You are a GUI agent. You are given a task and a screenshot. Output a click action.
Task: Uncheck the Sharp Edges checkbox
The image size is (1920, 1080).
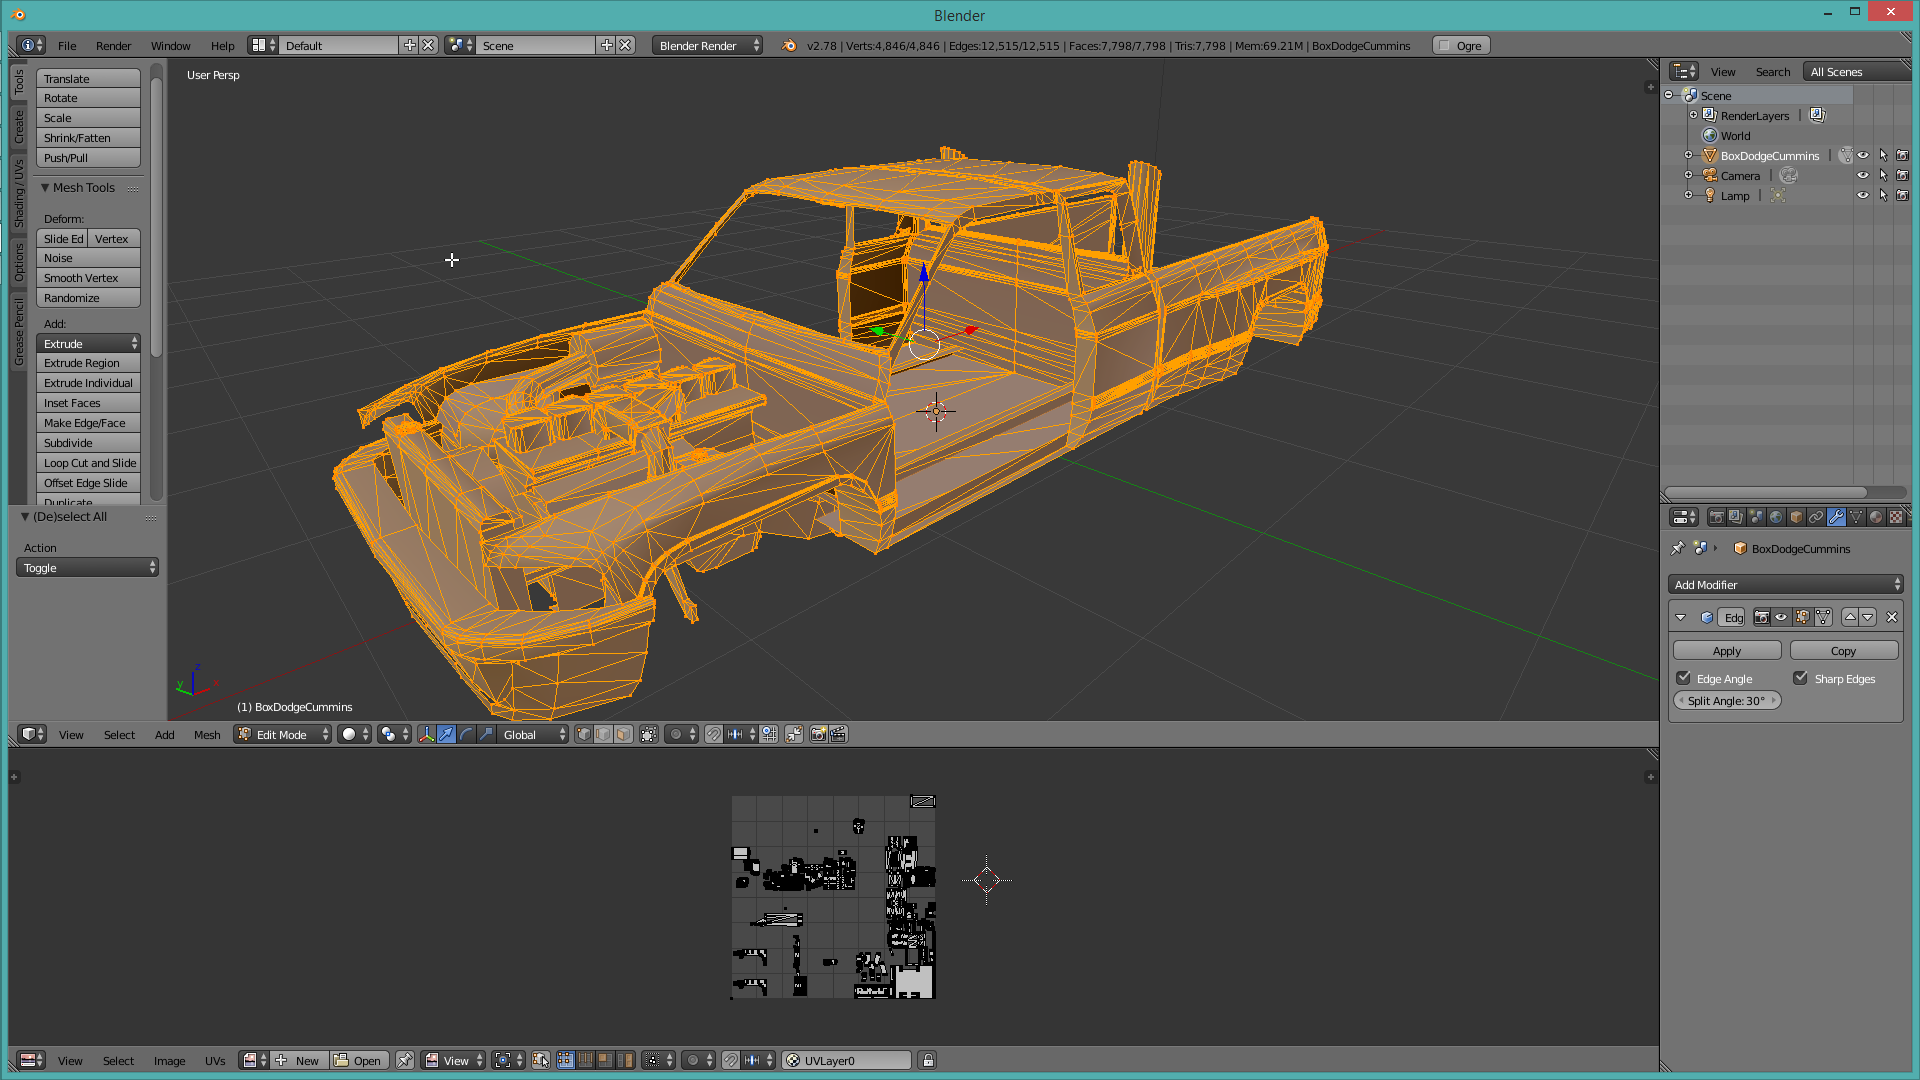(1801, 678)
